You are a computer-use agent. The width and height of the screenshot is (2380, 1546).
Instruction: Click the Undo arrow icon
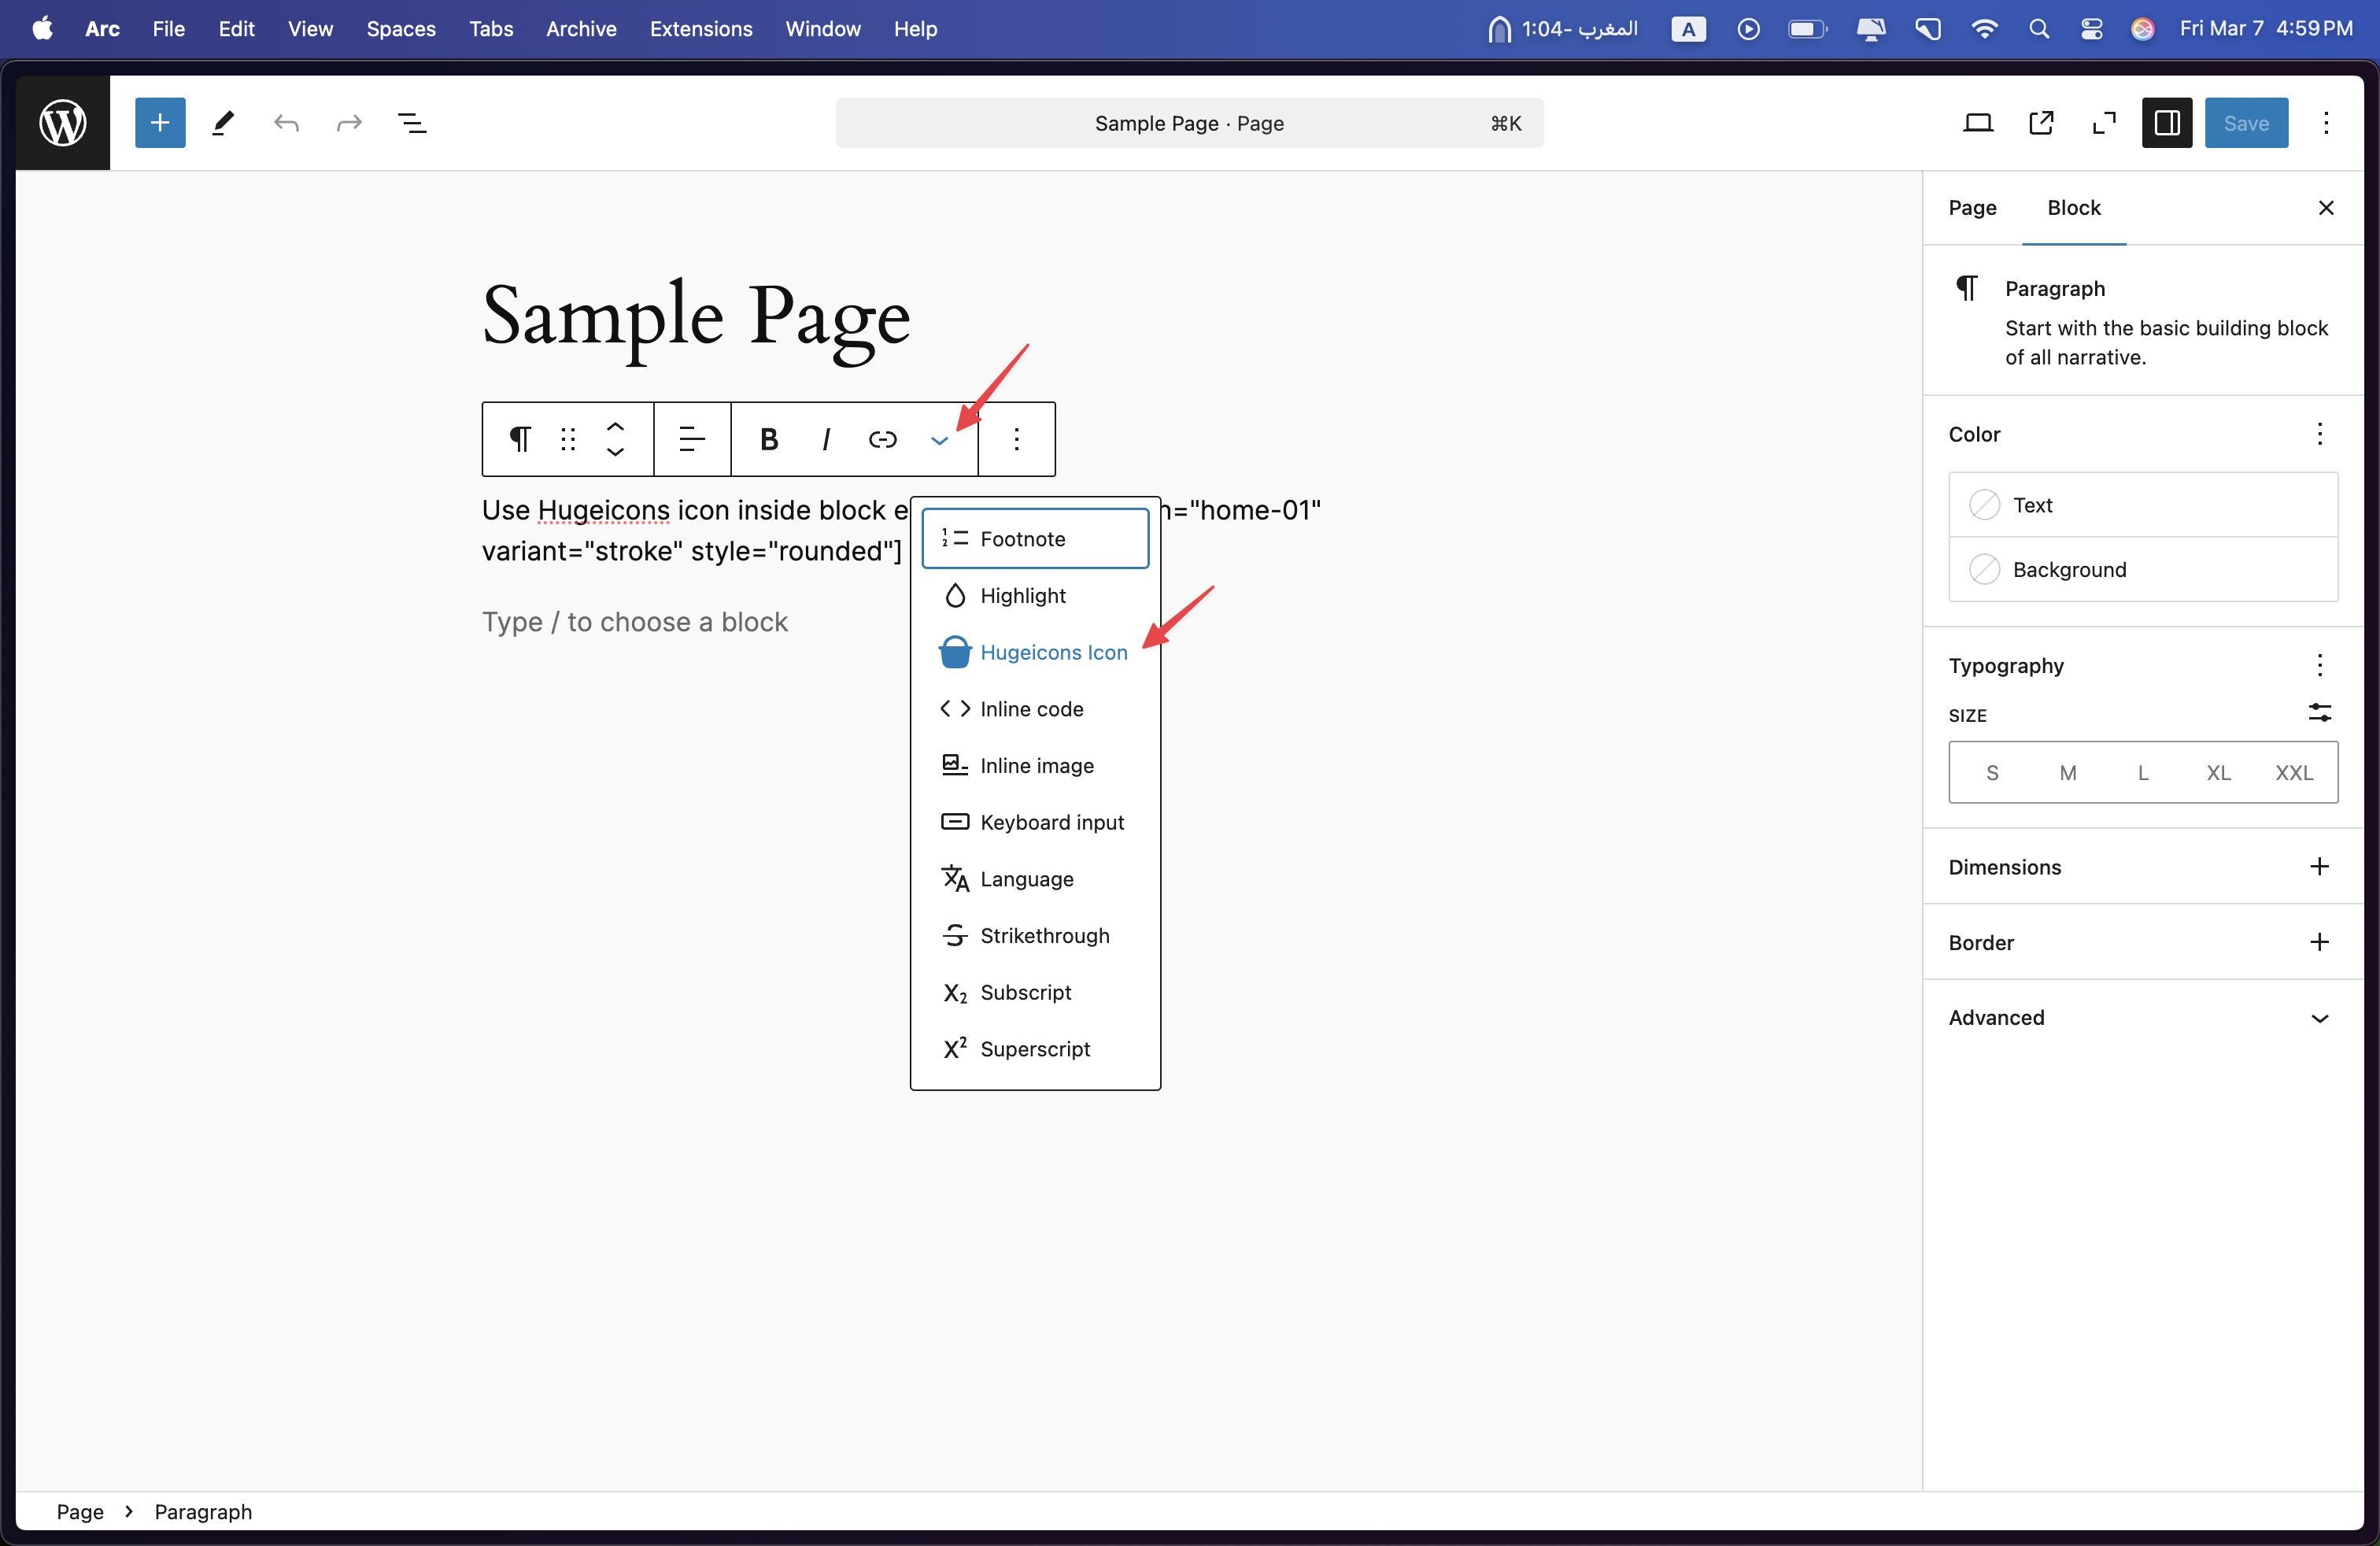tap(286, 123)
